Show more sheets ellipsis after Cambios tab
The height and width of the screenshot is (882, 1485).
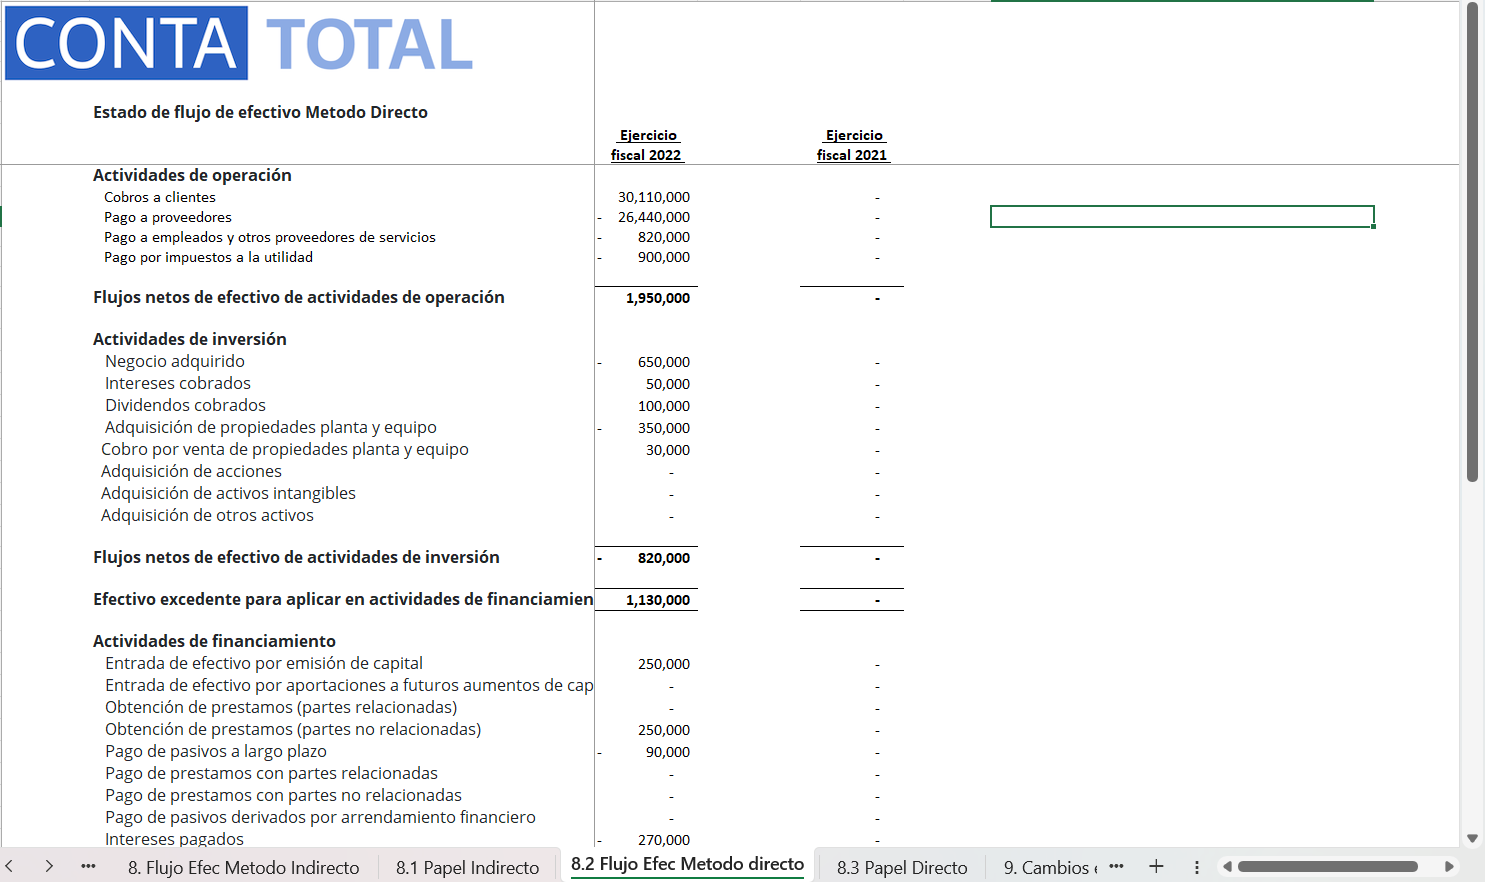click(1116, 866)
